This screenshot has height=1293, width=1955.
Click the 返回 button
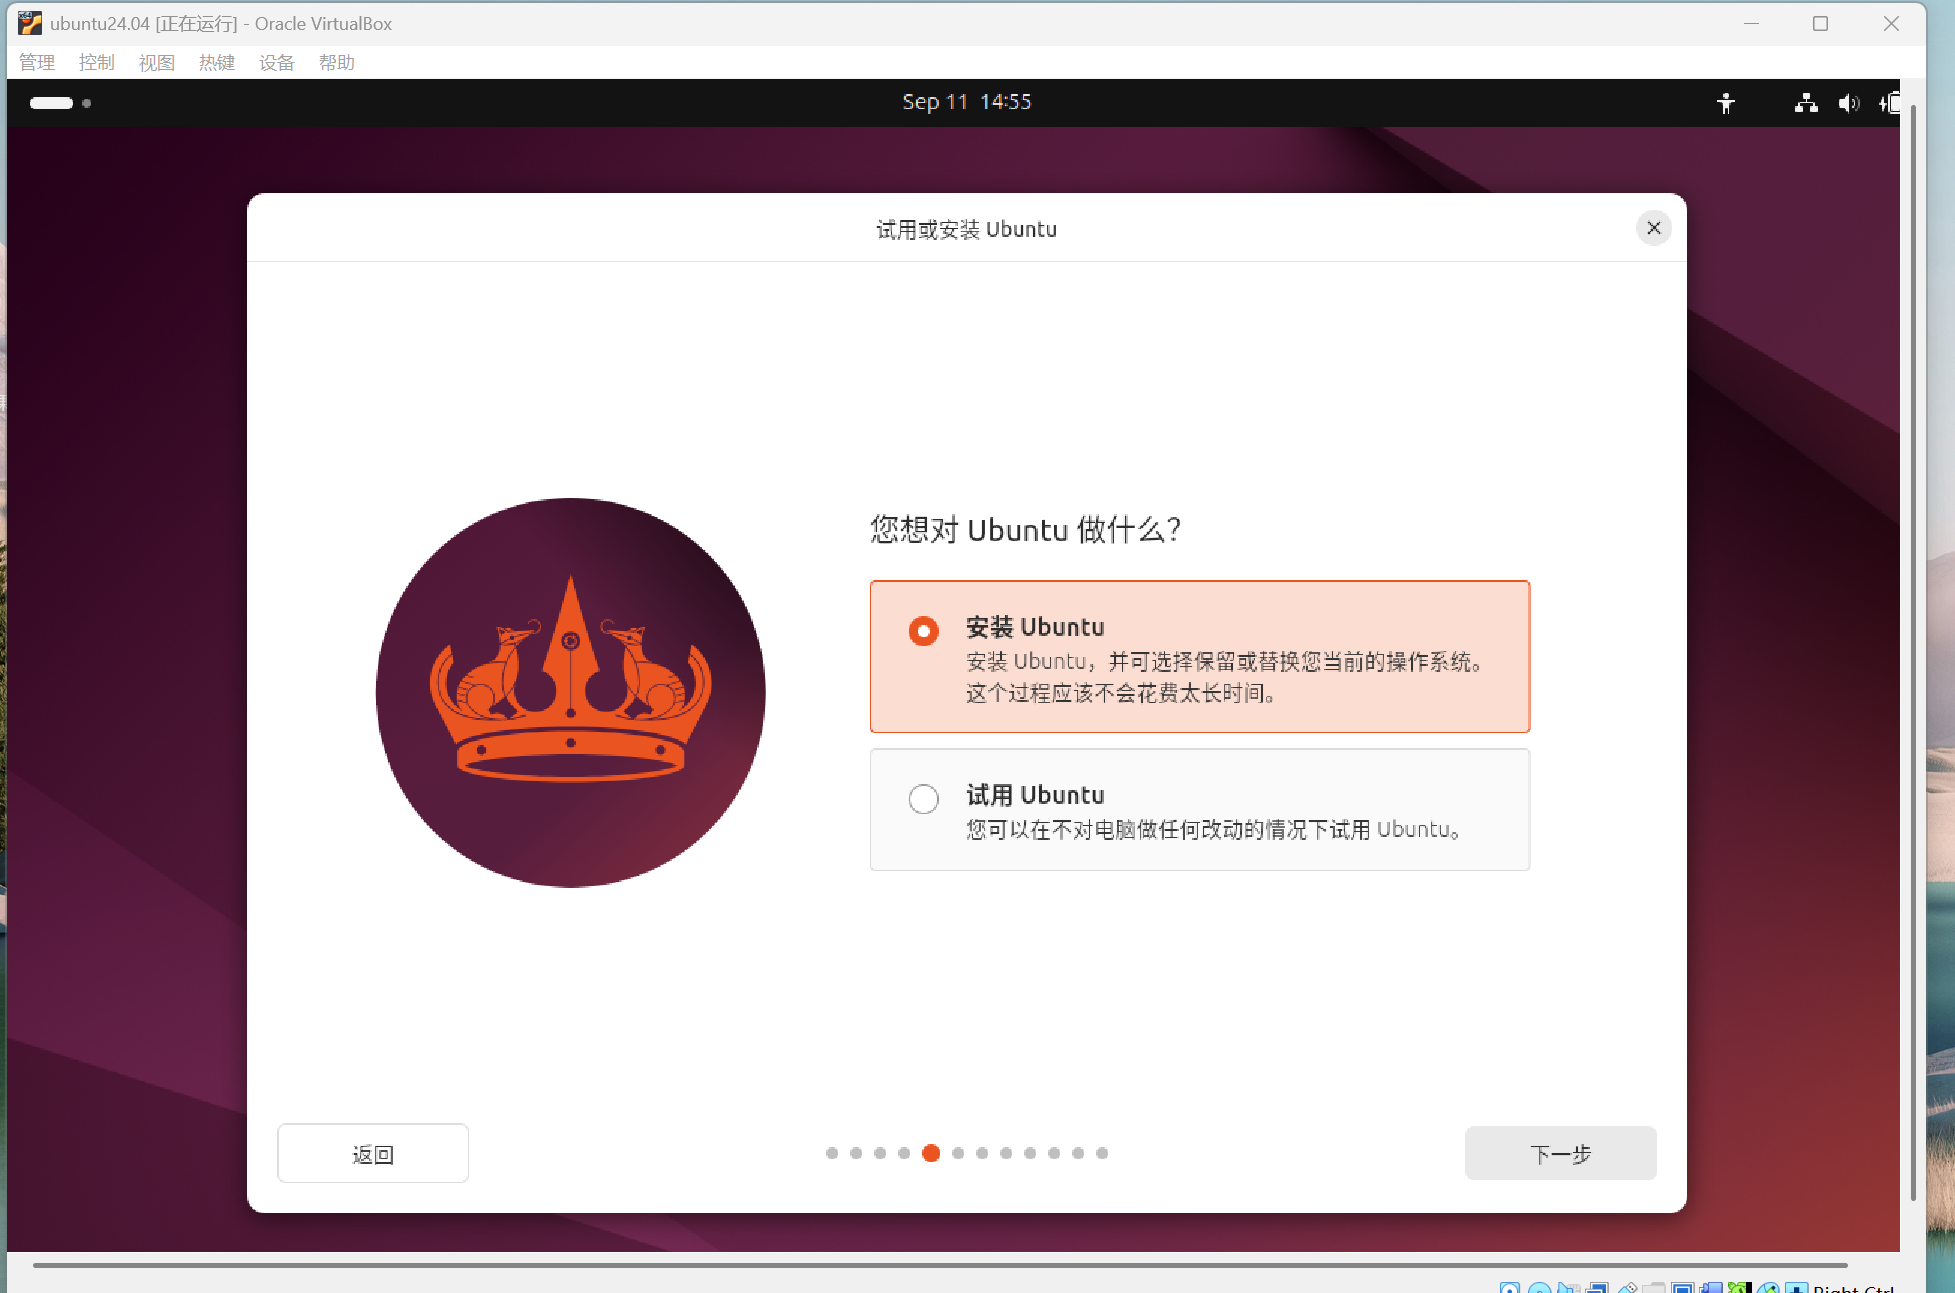click(x=372, y=1154)
